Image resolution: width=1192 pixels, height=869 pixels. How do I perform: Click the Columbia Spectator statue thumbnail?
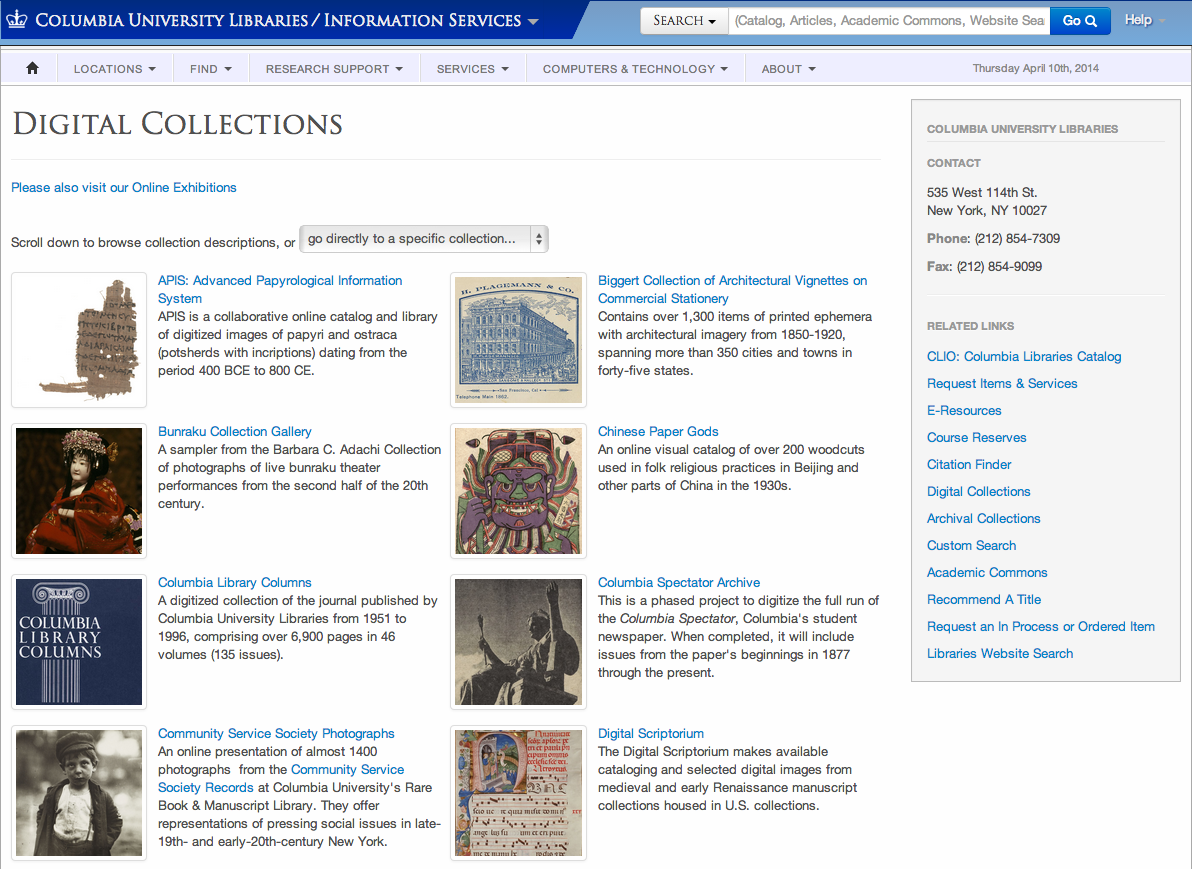pyautogui.click(x=518, y=642)
